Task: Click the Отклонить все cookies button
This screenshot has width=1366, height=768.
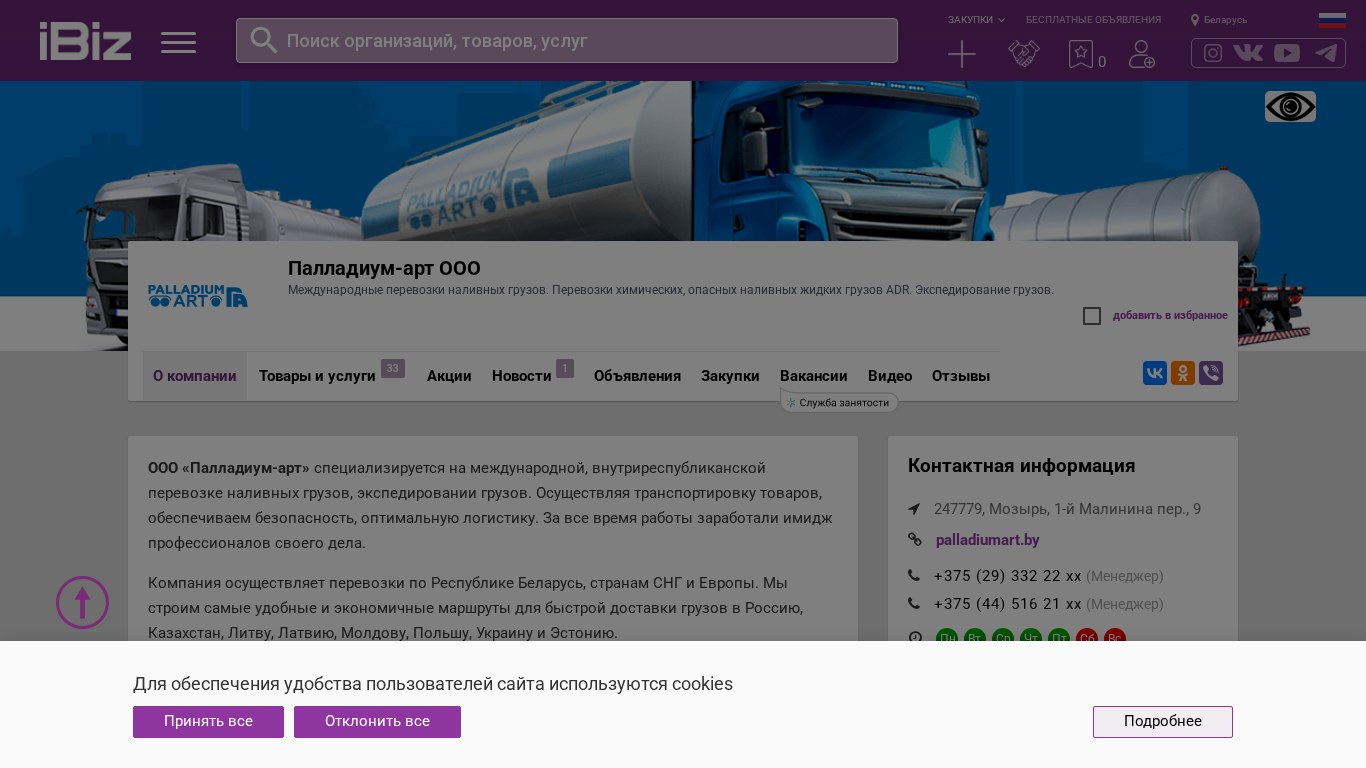Action: point(377,722)
